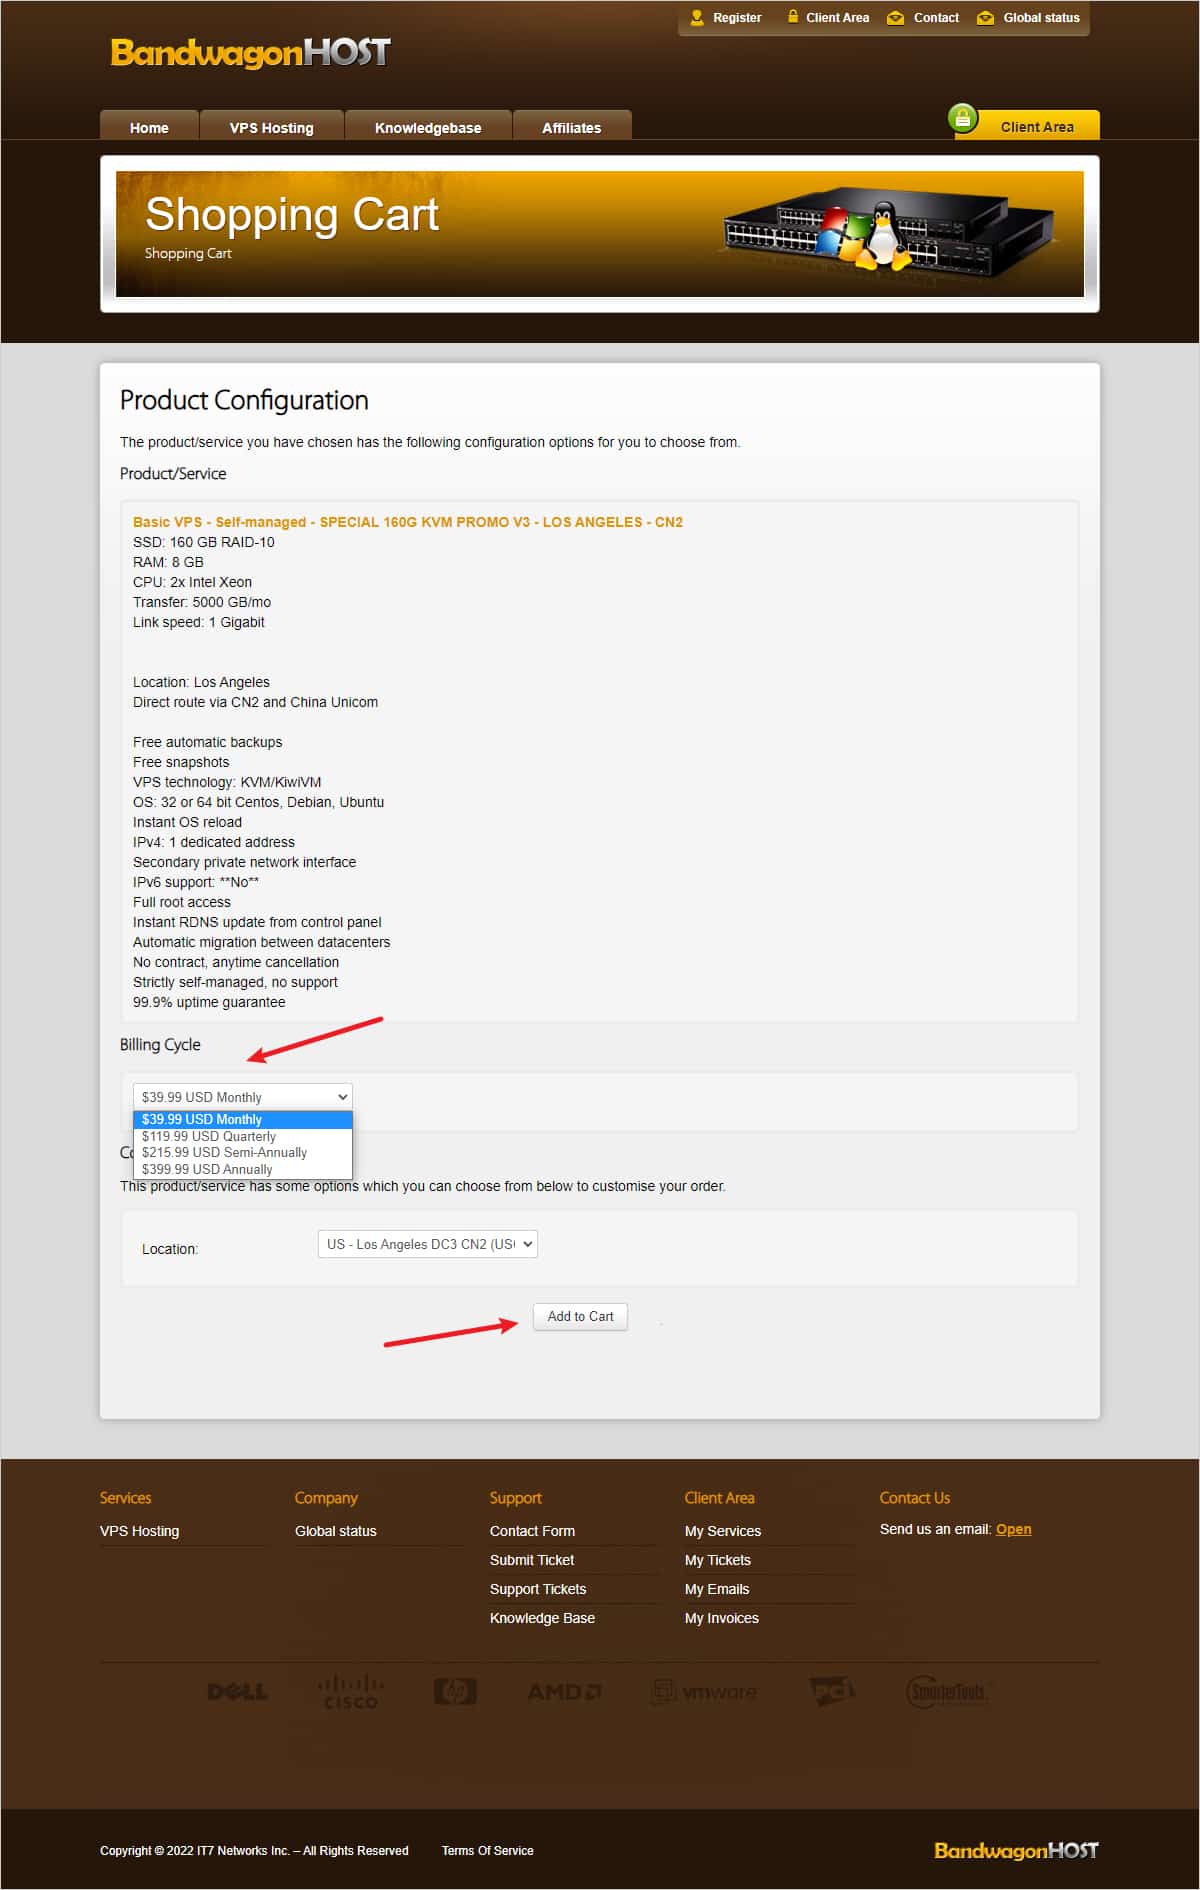Click the Contact envelope icon
1200x1890 pixels.
(895, 18)
